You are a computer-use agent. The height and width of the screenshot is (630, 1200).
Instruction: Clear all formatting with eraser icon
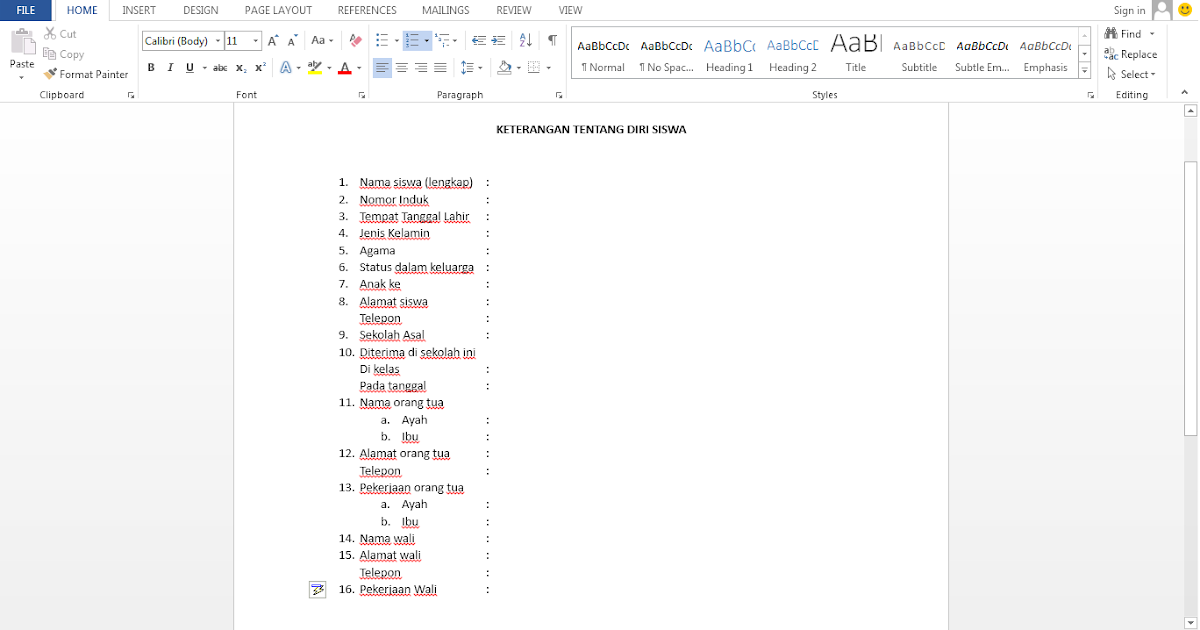pos(355,41)
